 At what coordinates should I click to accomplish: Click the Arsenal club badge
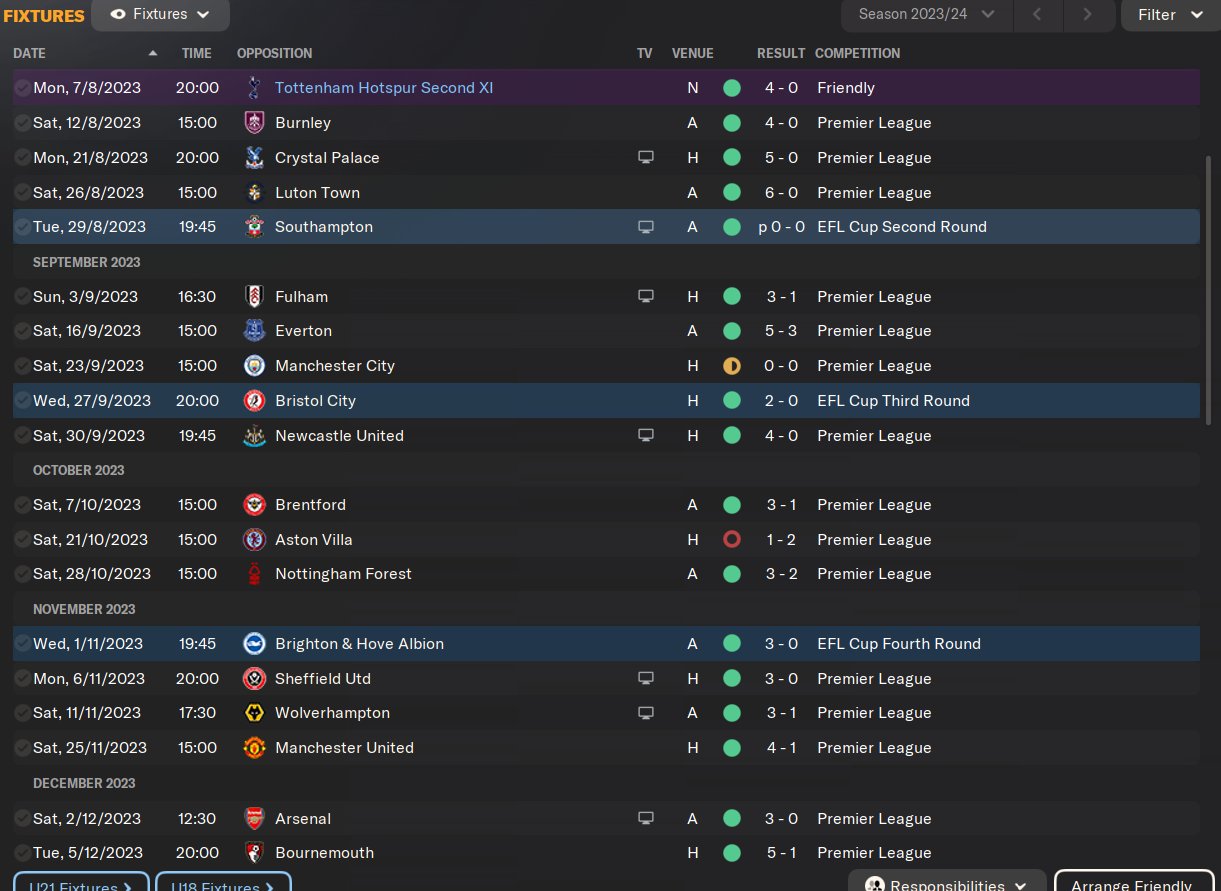click(x=254, y=819)
